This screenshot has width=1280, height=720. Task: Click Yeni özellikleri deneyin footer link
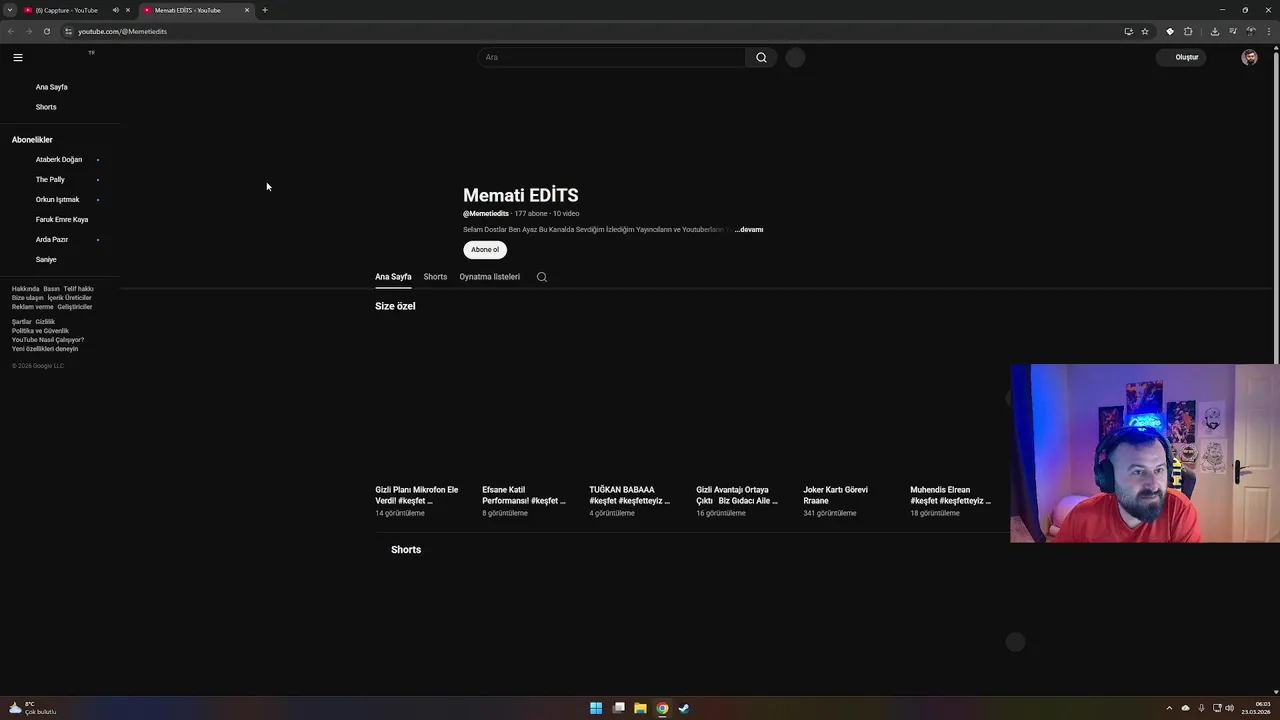click(x=45, y=349)
